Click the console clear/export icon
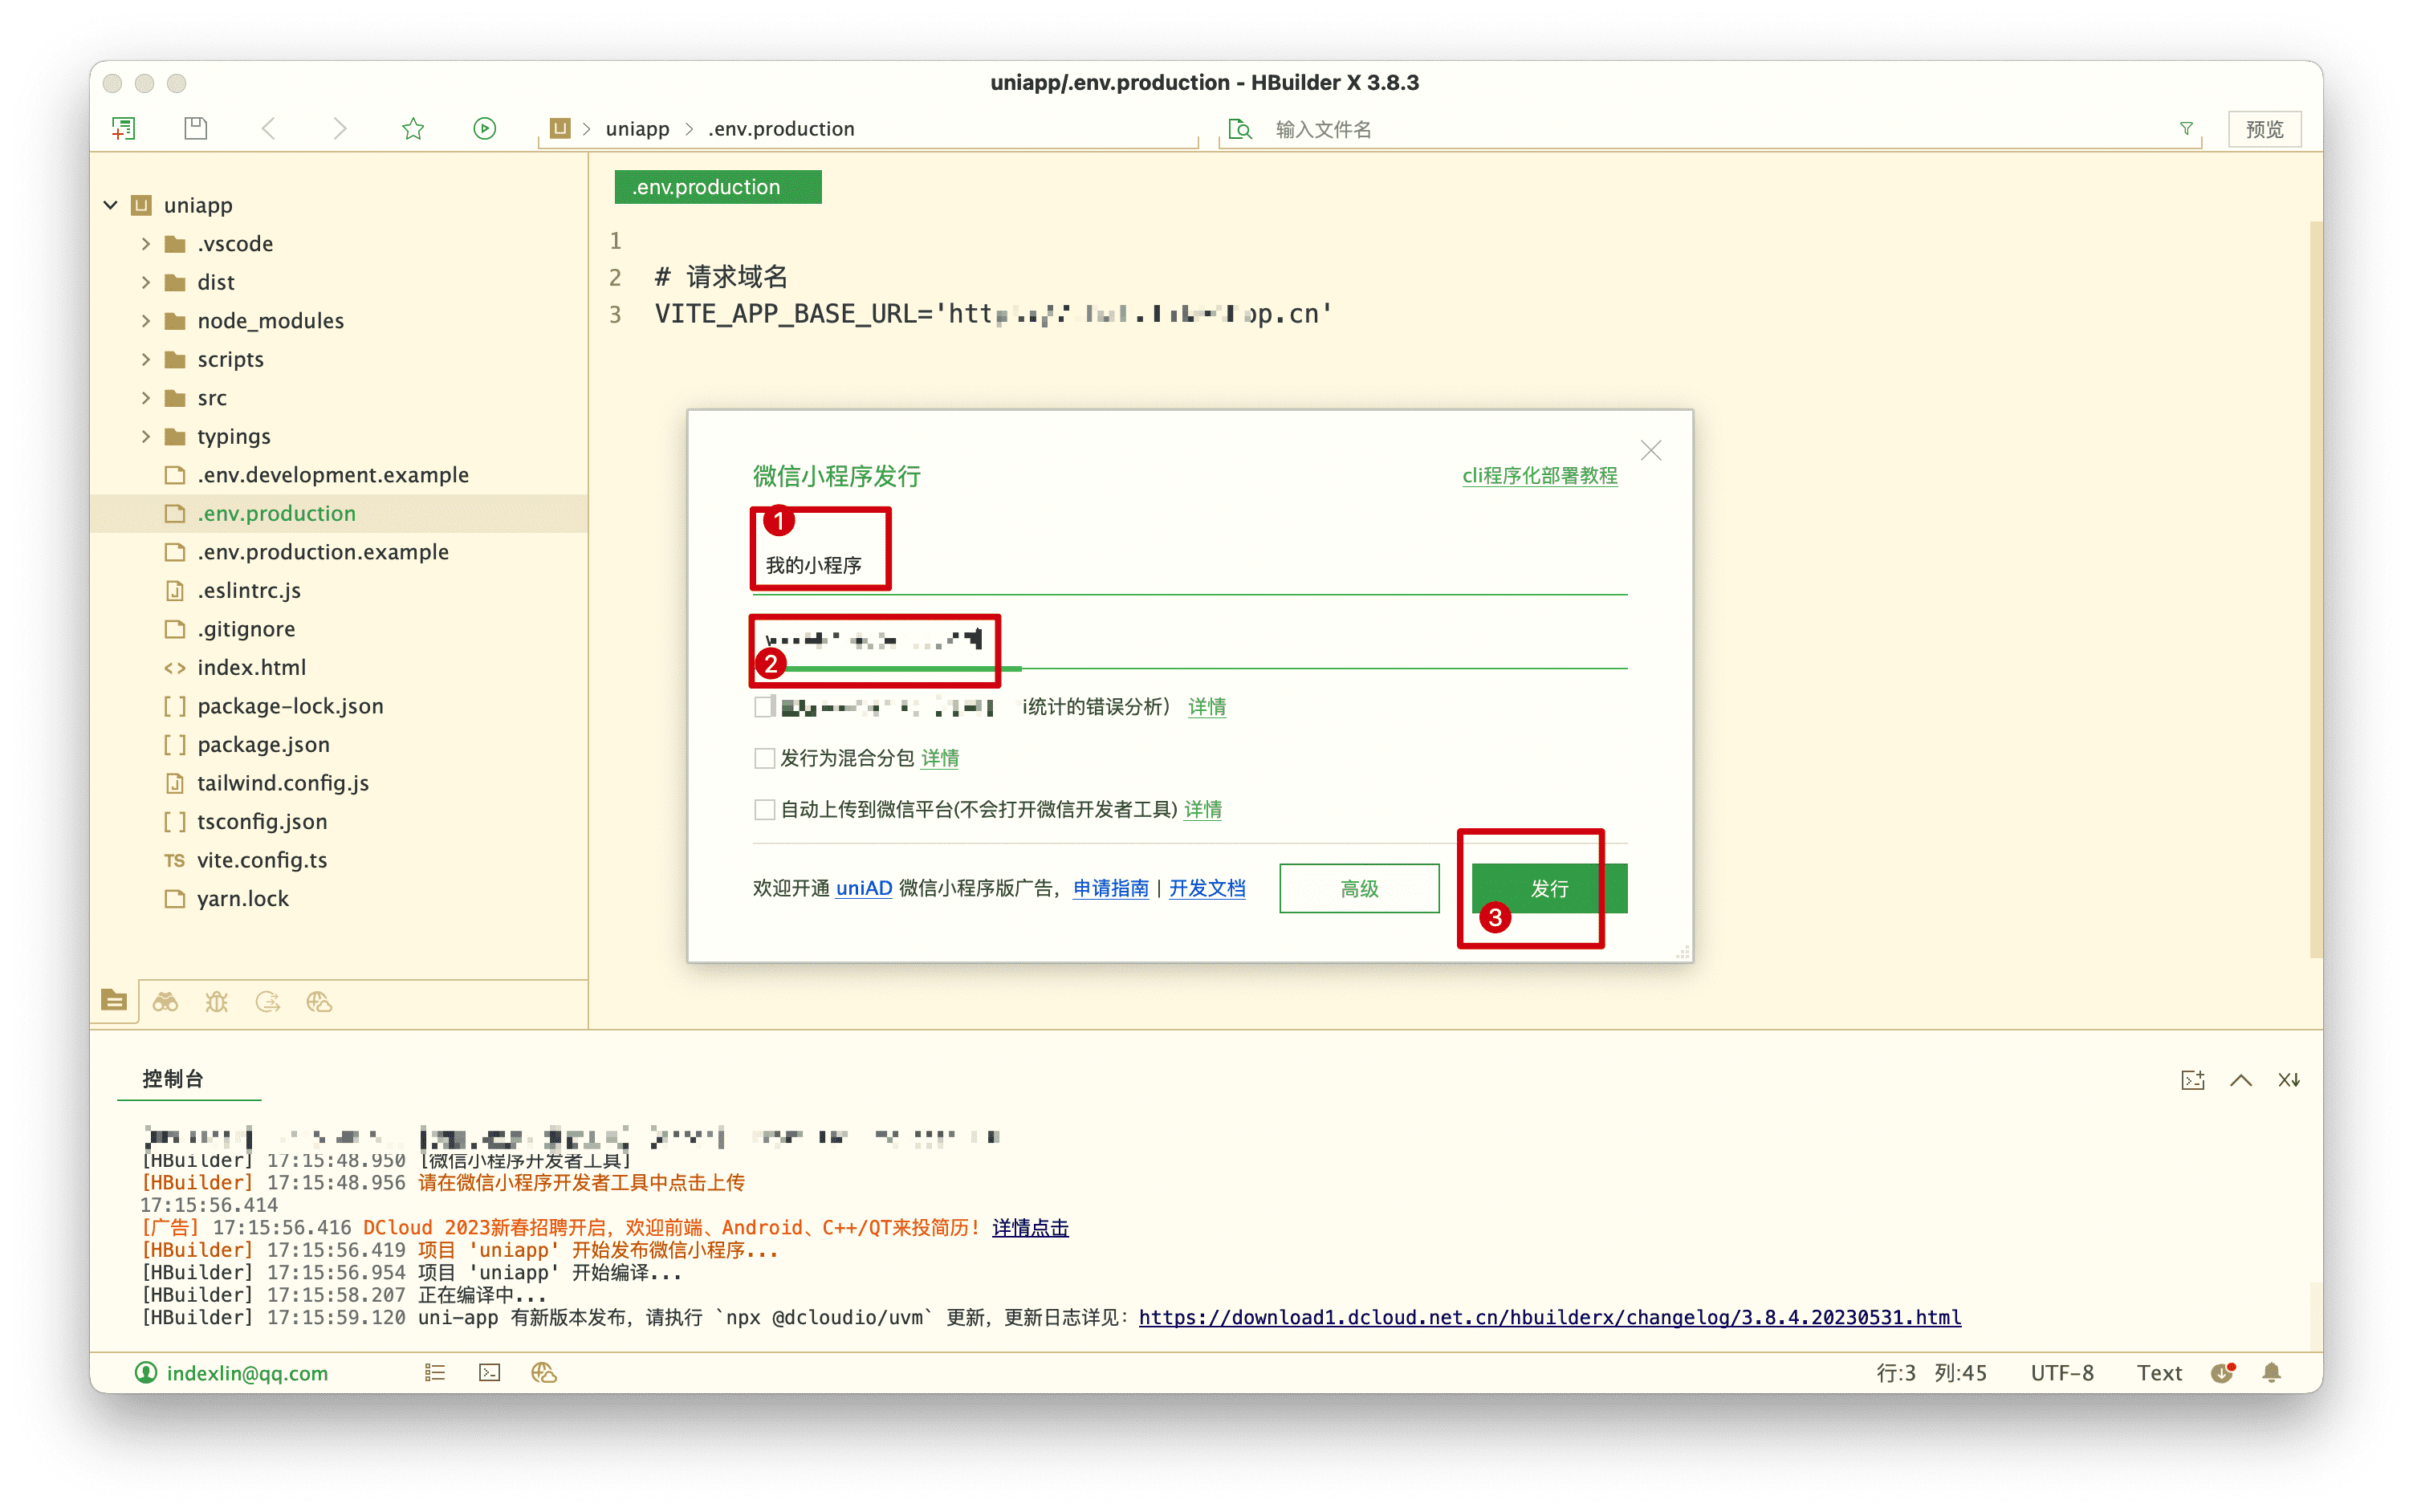2413x1512 pixels. click(2192, 1080)
